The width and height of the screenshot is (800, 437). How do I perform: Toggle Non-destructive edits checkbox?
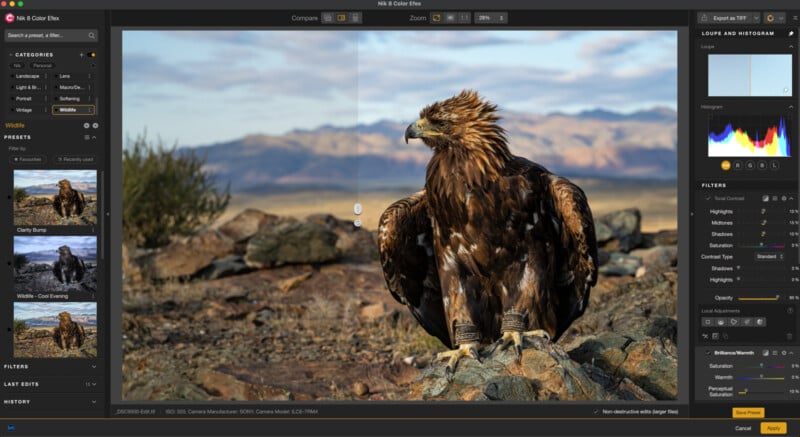(596, 411)
